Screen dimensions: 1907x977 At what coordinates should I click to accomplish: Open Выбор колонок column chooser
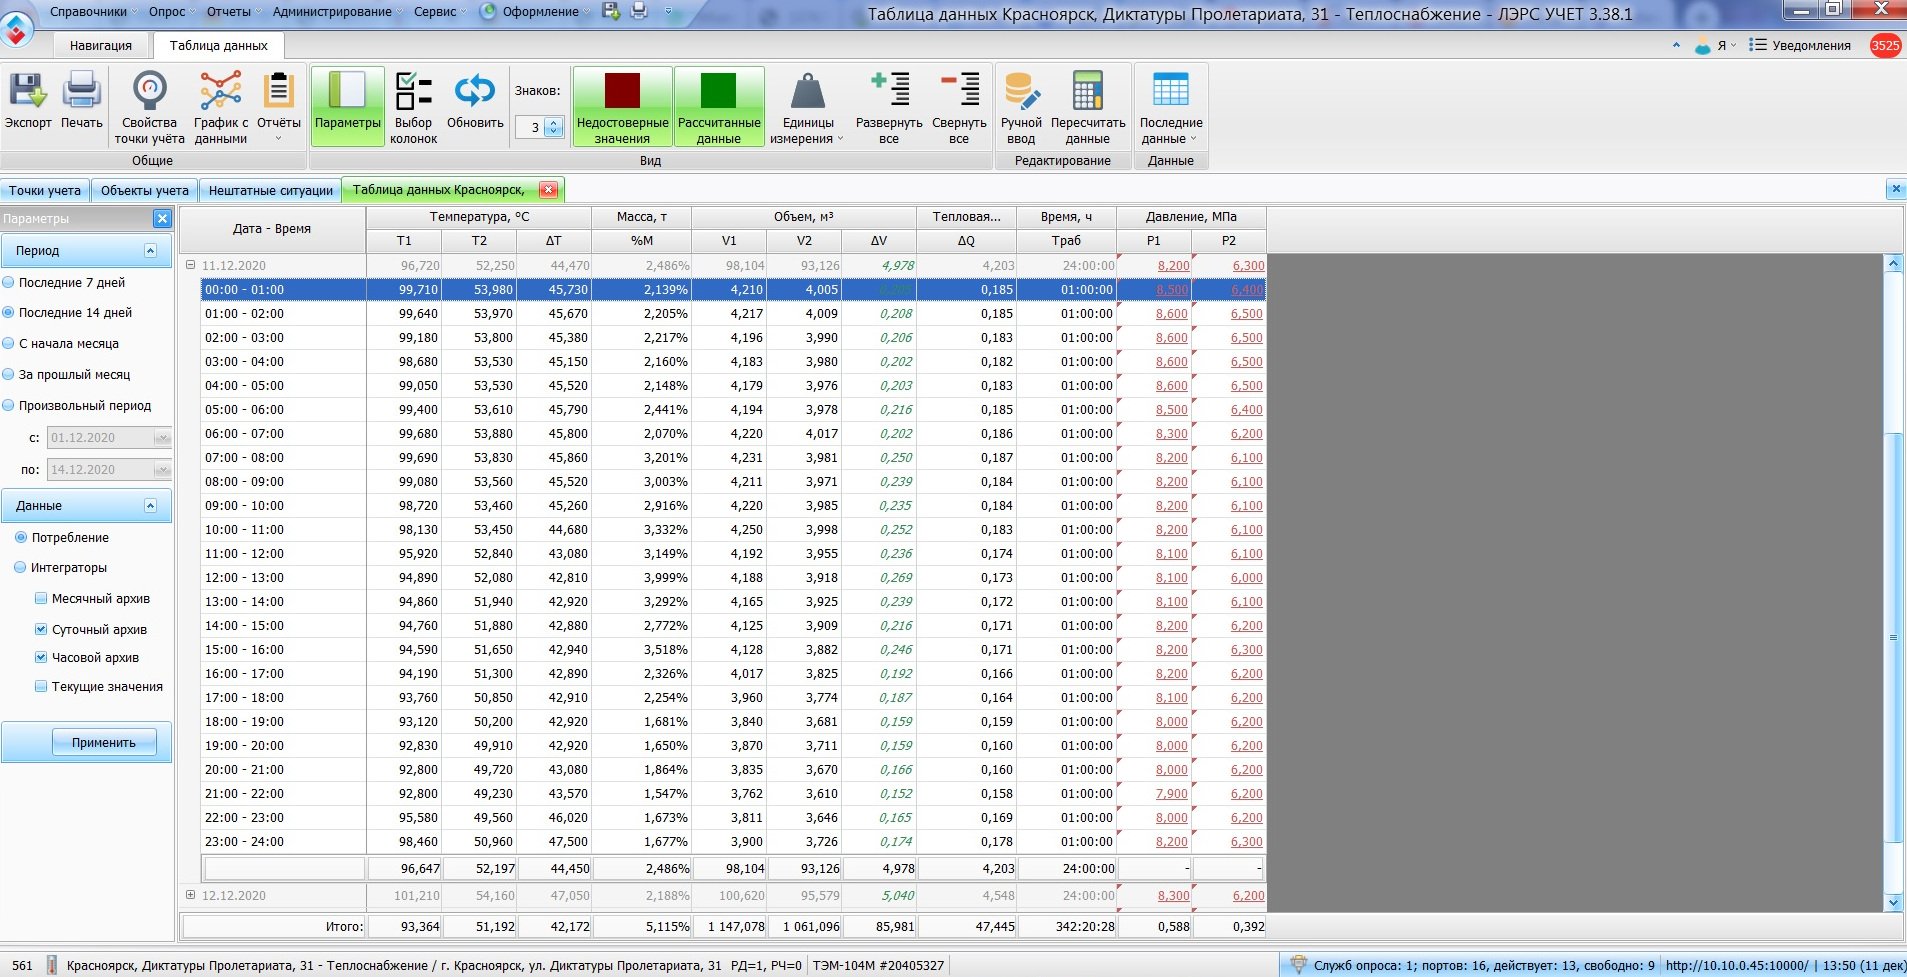tap(413, 91)
